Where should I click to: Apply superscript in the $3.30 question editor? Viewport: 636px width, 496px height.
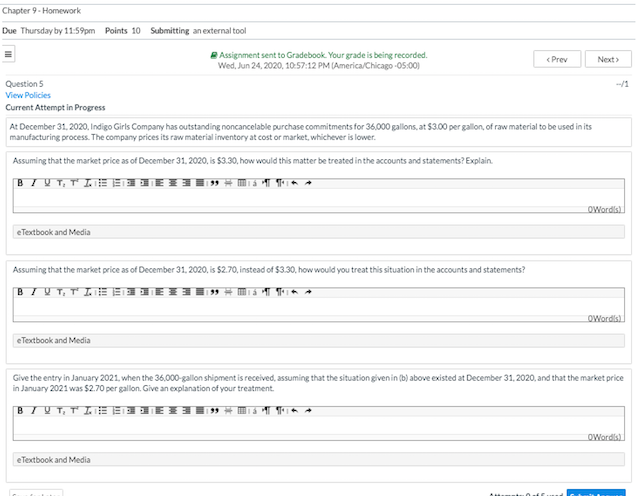click(74, 183)
